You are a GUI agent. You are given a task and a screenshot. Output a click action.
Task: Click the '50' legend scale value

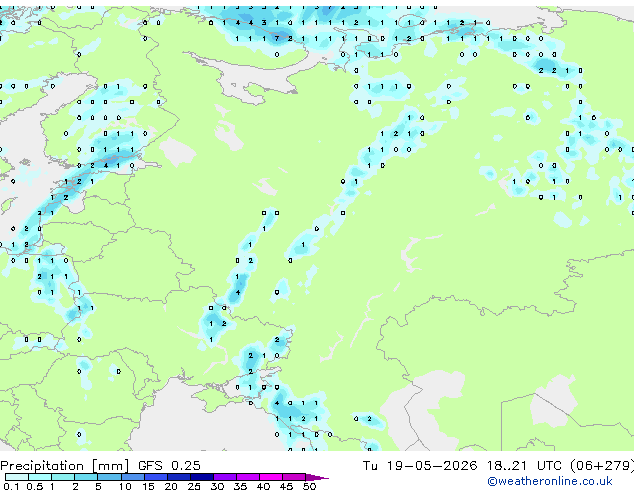point(309,486)
